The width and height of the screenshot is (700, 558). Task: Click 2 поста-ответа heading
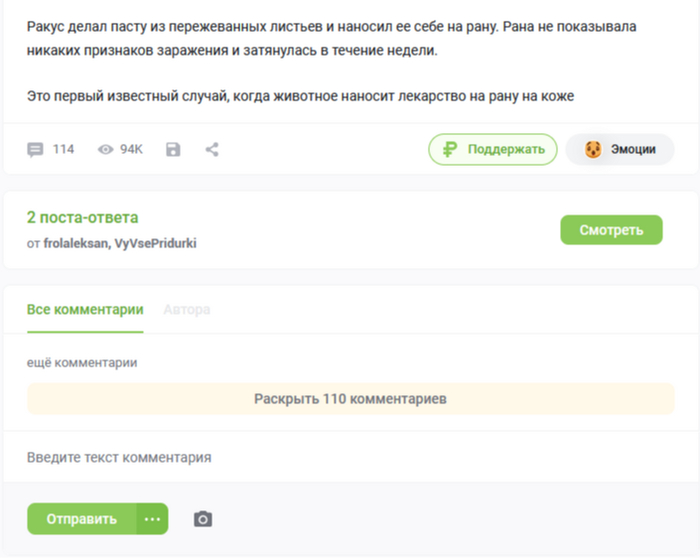click(x=83, y=217)
